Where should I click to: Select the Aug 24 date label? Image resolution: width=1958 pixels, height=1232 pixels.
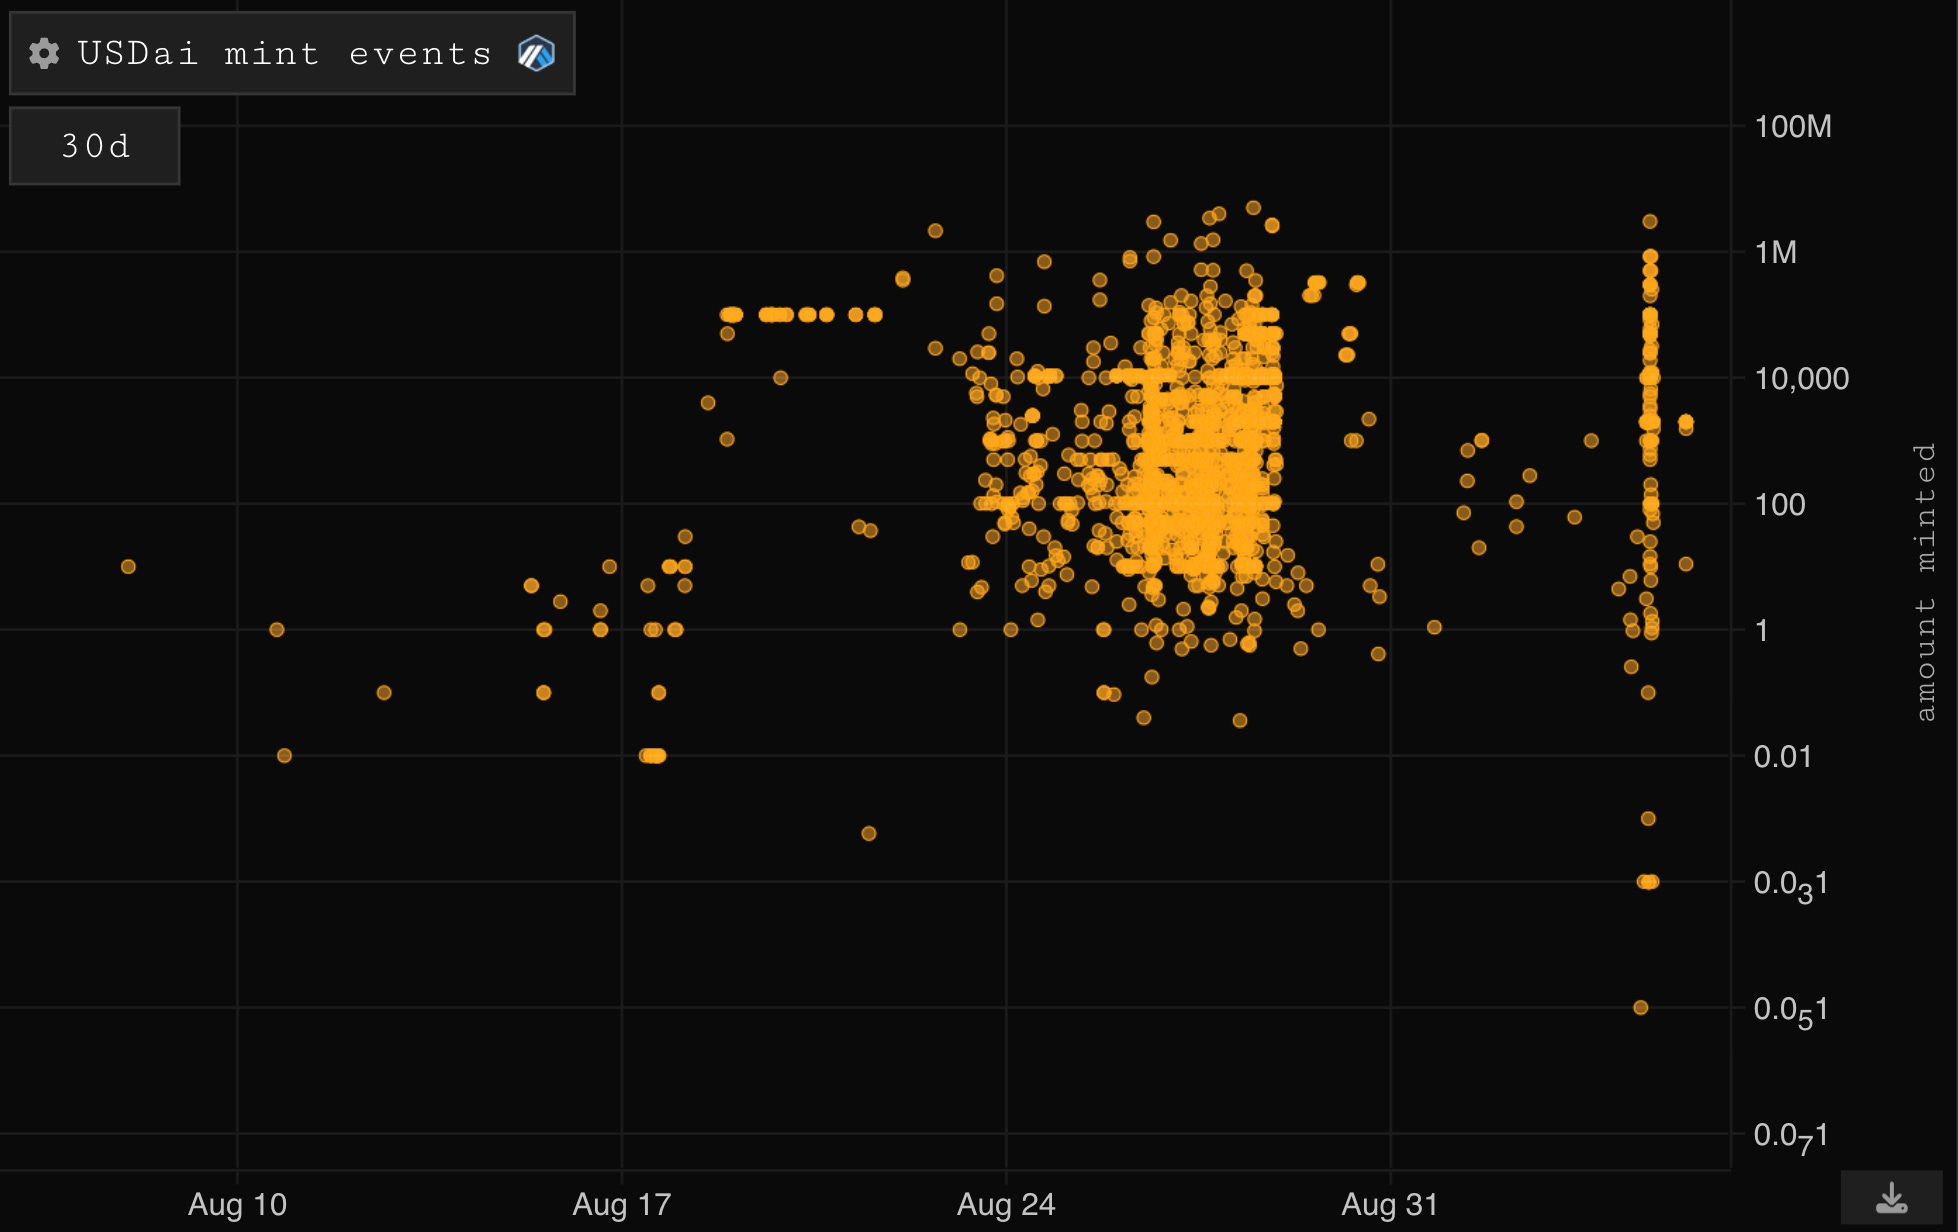1006,1204
